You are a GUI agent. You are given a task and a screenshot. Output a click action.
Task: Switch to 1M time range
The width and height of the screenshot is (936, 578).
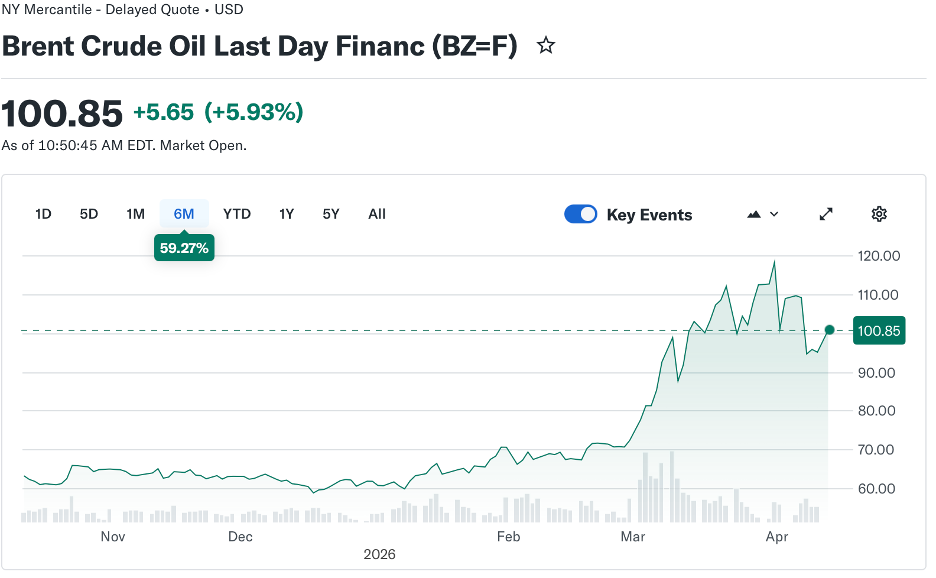[135, 214]
